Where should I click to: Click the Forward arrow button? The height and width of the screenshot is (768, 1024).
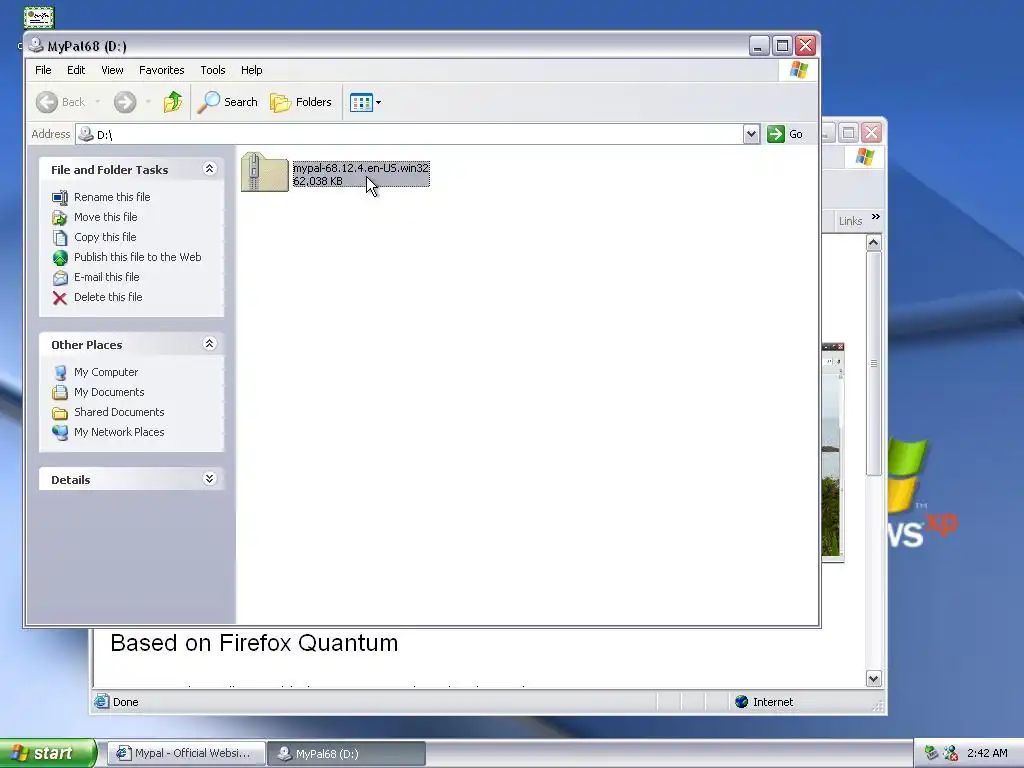(x=125, y=102)
